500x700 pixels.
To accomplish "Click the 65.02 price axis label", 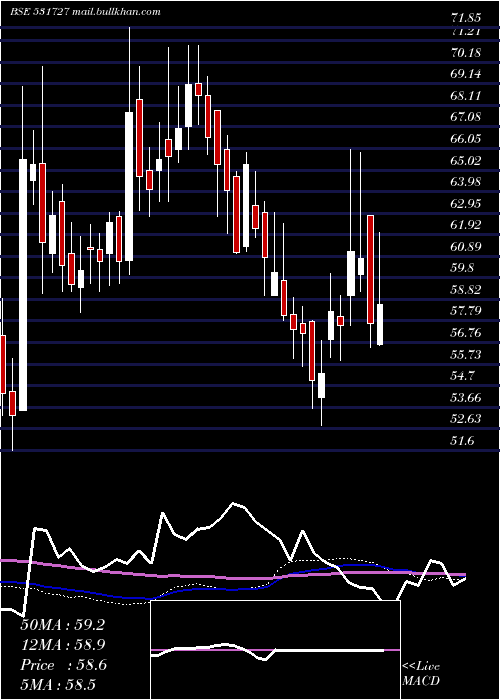I will (x=466, y=160).
